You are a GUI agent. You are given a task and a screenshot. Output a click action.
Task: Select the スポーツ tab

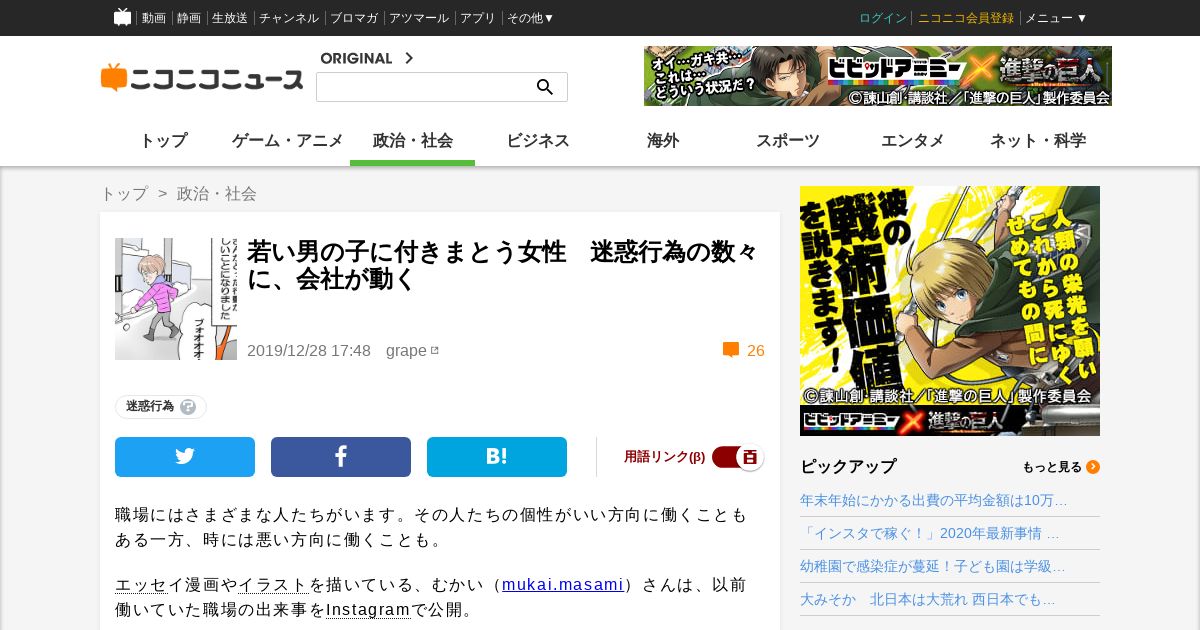pos(787,141)
